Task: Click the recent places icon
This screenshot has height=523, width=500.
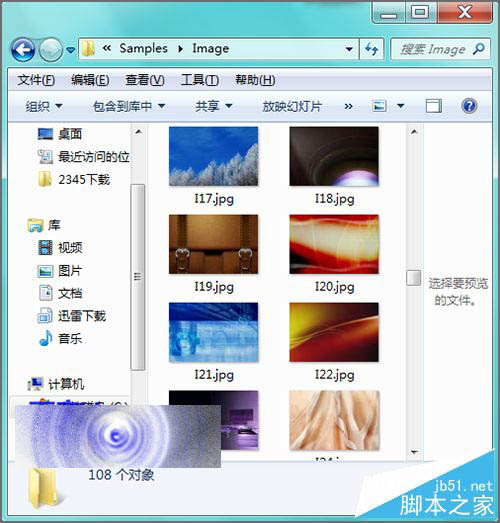Action: pos(45,157)
